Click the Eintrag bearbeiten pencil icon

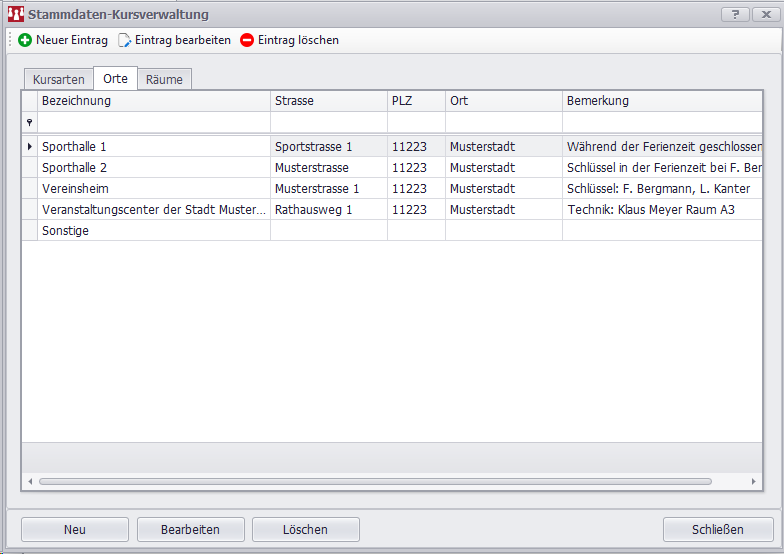[x=125, y=40]
